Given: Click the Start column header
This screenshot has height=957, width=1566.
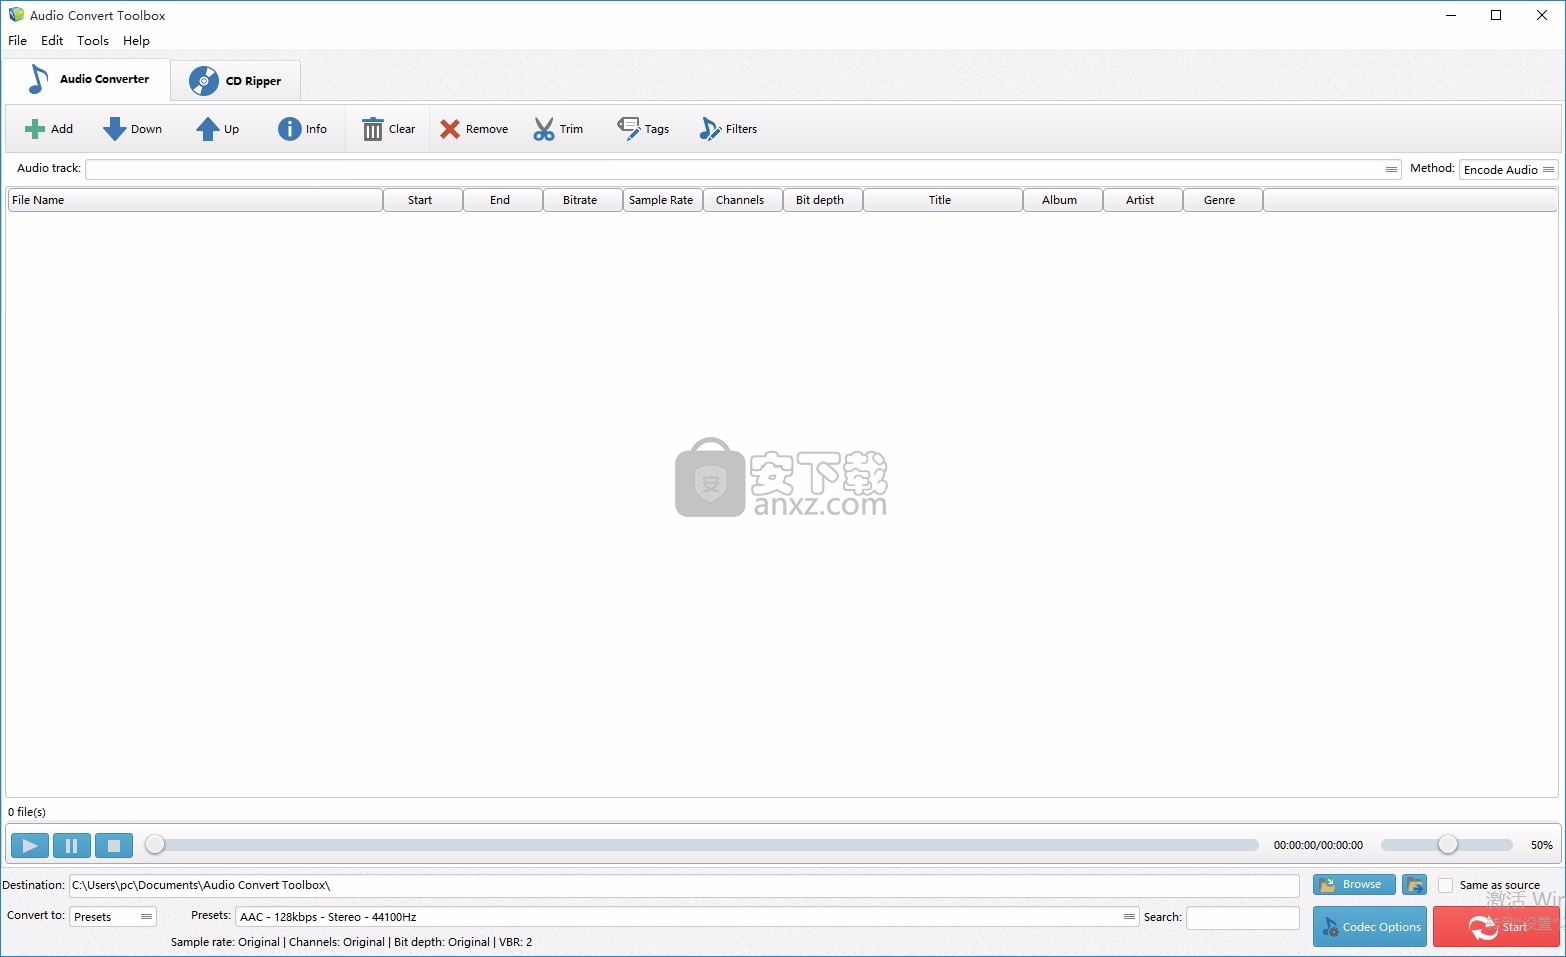Looking at the screenshot, I should pos(423,200).
